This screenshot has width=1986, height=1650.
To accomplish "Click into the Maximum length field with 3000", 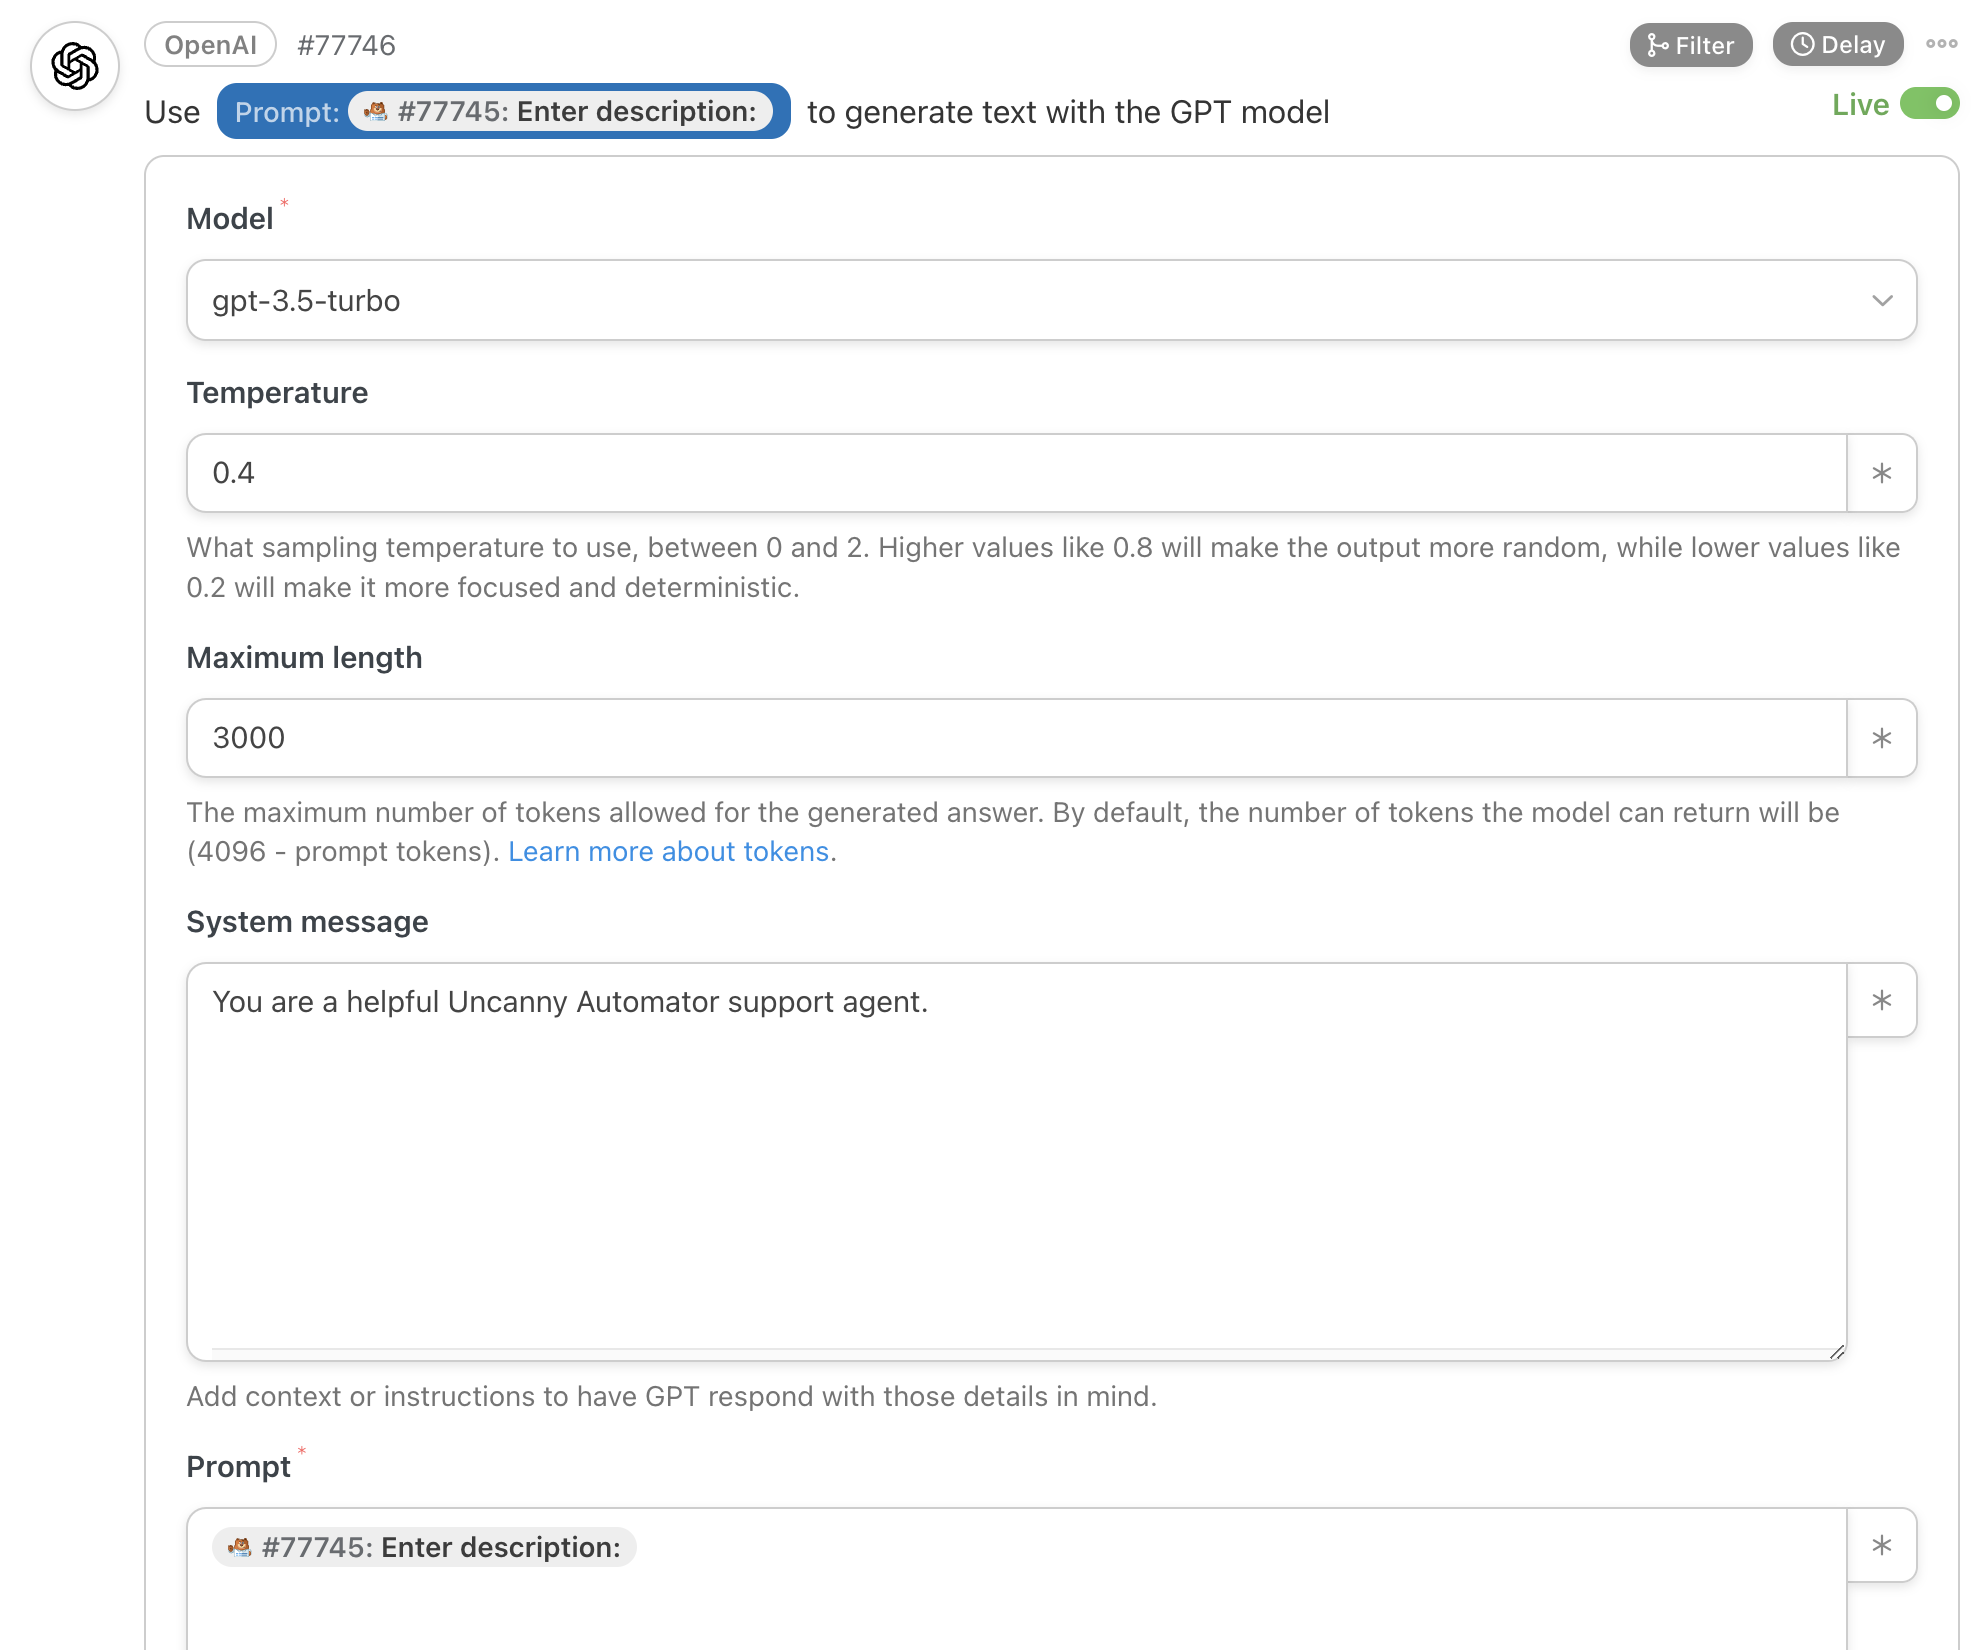I will point(1016,738).
